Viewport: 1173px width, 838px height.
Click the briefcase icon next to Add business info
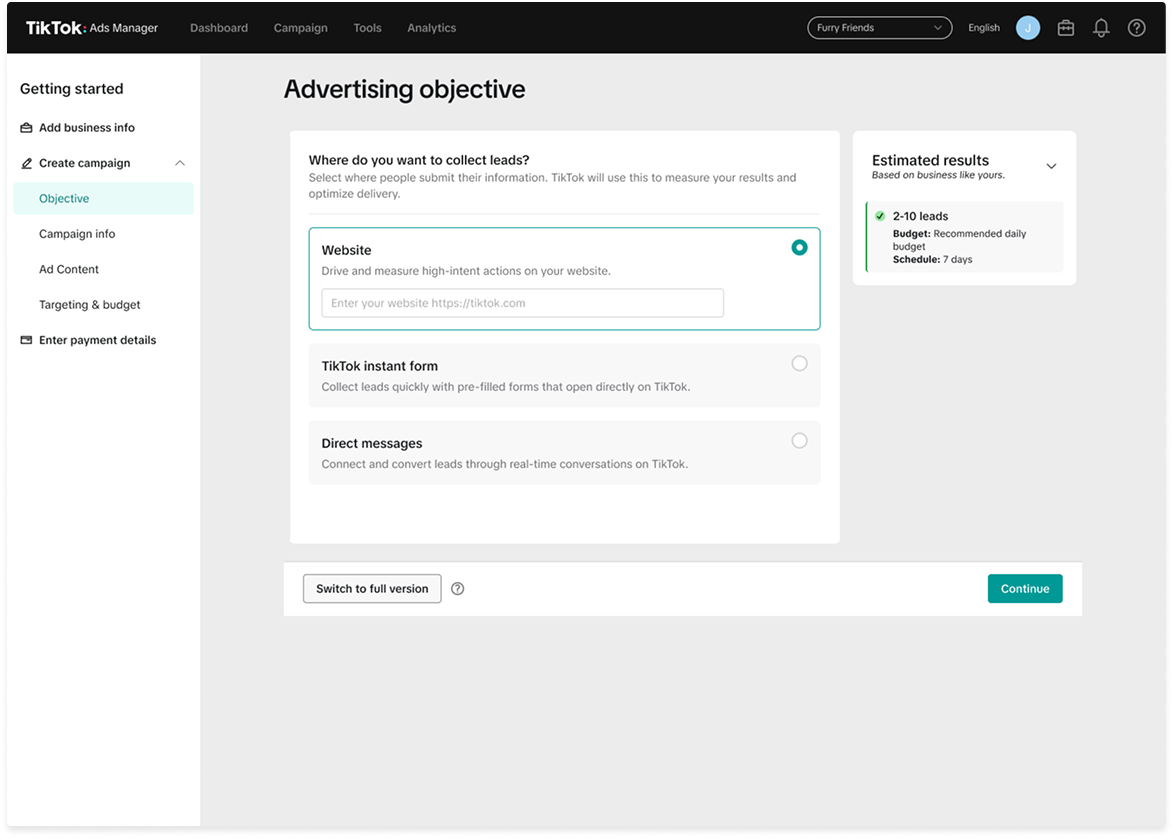coord(26,127)
